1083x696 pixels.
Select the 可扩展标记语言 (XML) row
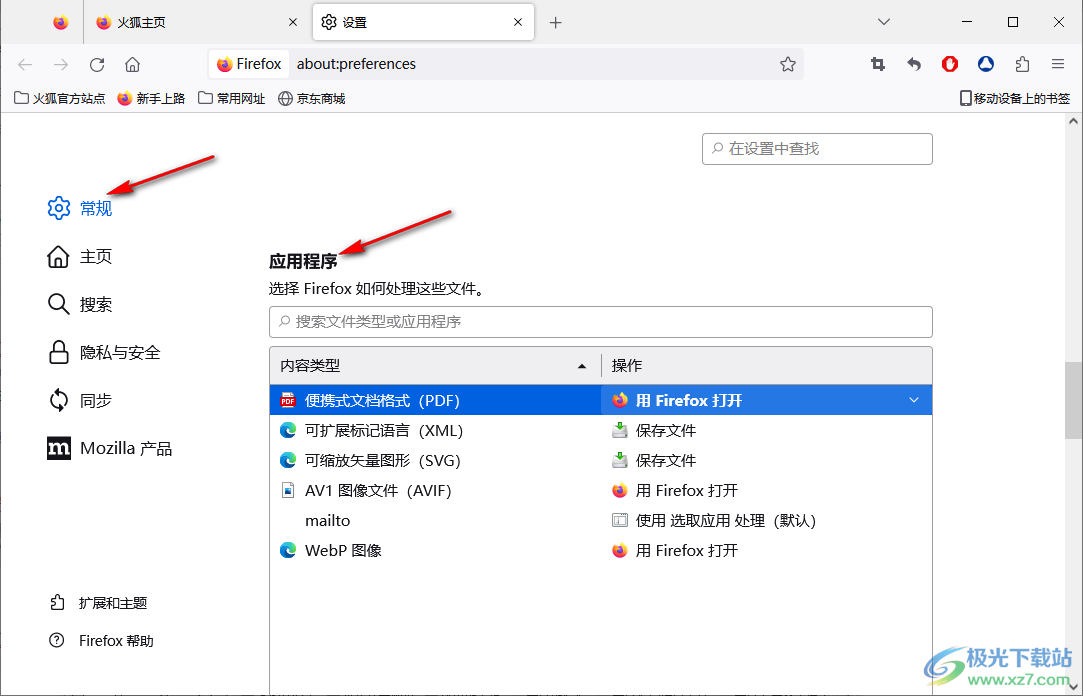(600, 430)
